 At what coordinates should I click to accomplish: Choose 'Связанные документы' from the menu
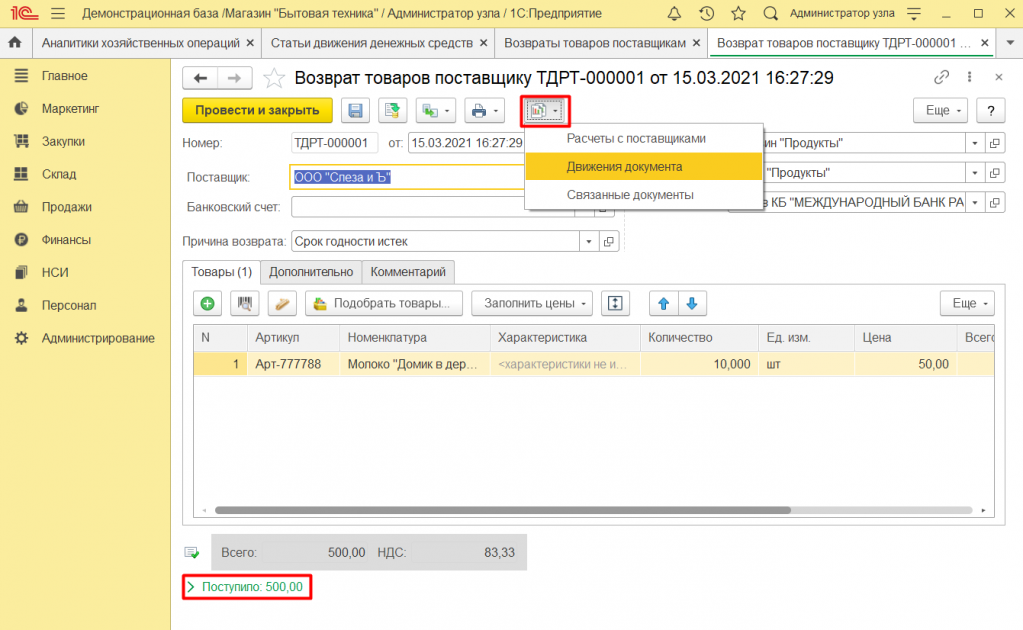tap(630, 195)
